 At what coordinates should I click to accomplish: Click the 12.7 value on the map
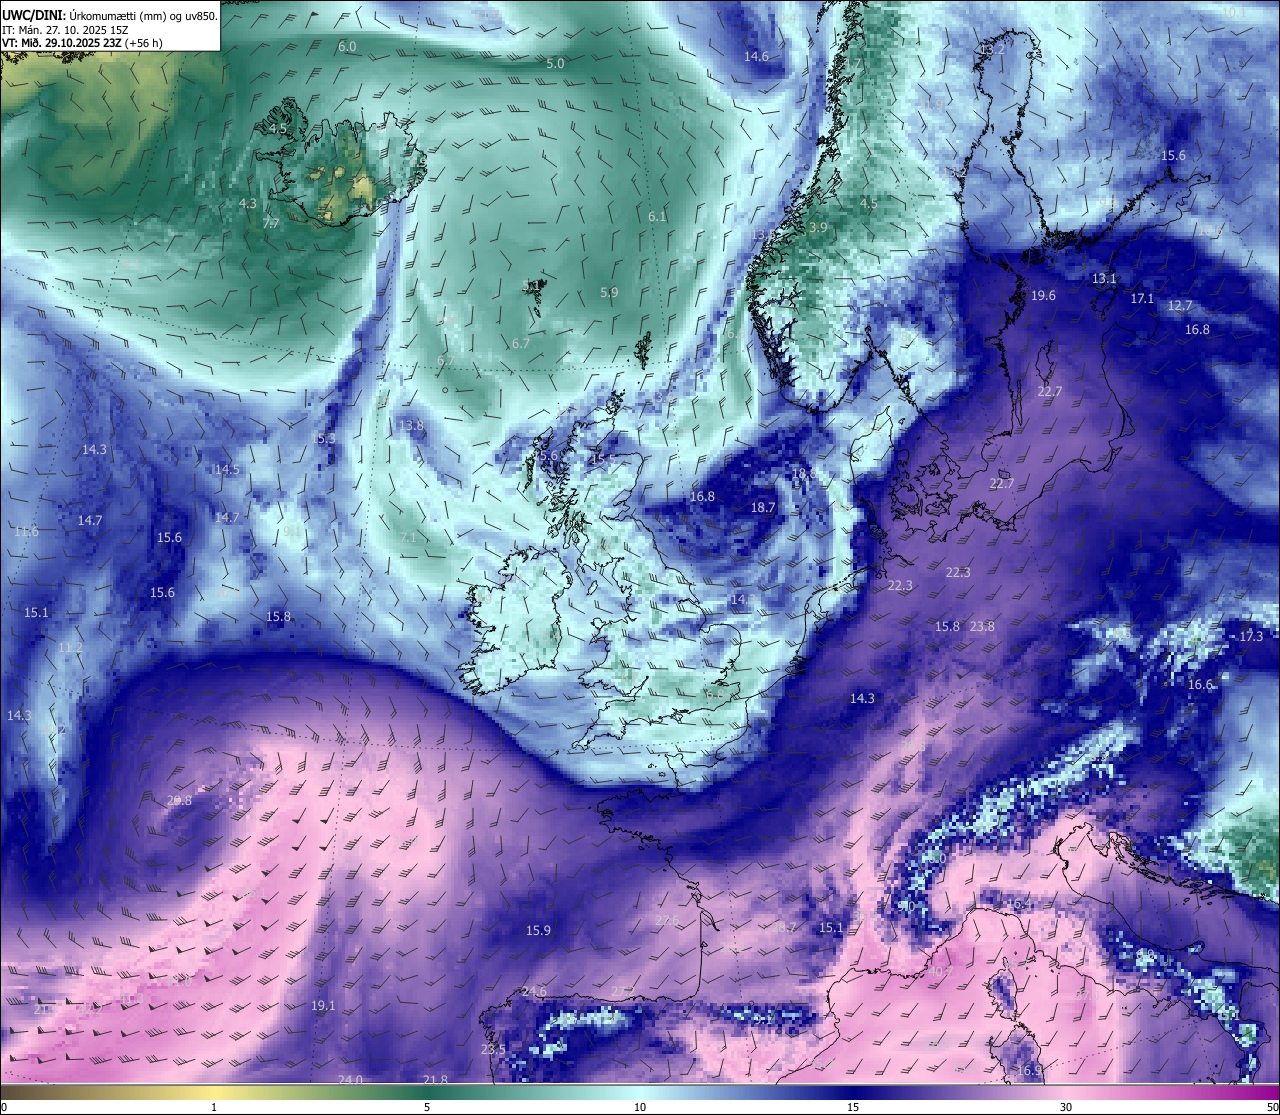click(1180, 305)
